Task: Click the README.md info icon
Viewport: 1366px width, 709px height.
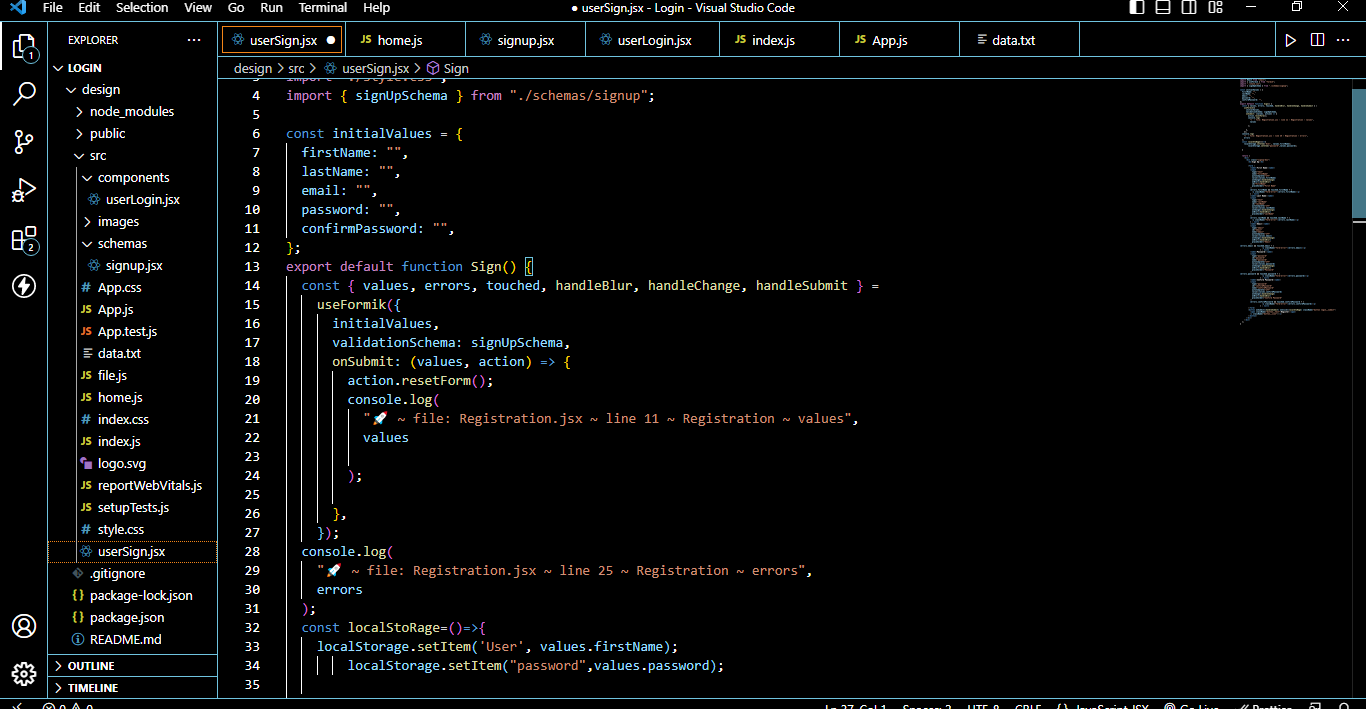Action: tap(79, 639)
